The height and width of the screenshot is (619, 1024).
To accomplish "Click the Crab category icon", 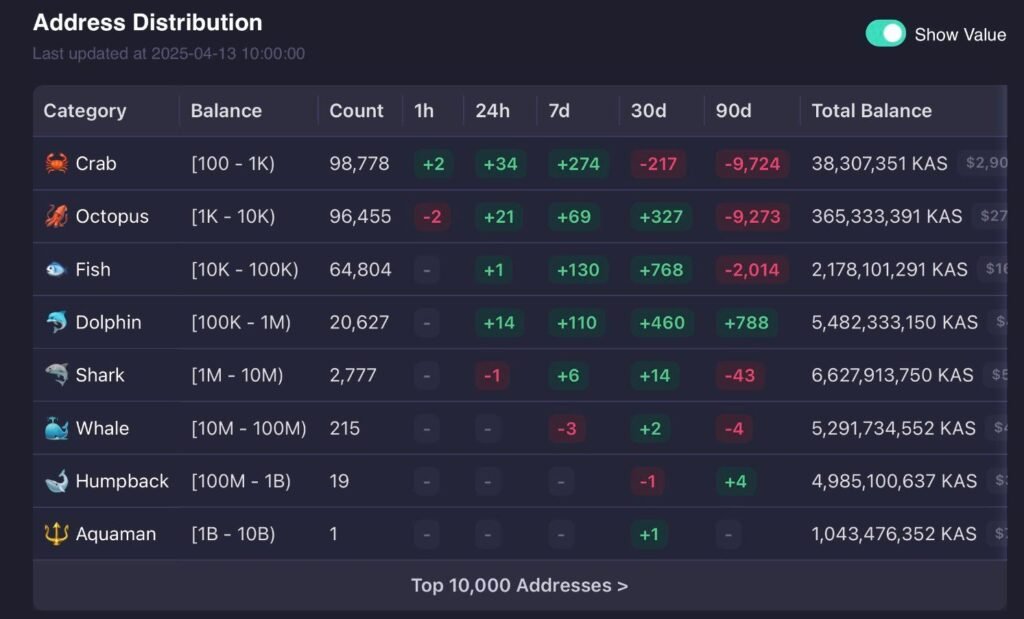I will point(56,164).
